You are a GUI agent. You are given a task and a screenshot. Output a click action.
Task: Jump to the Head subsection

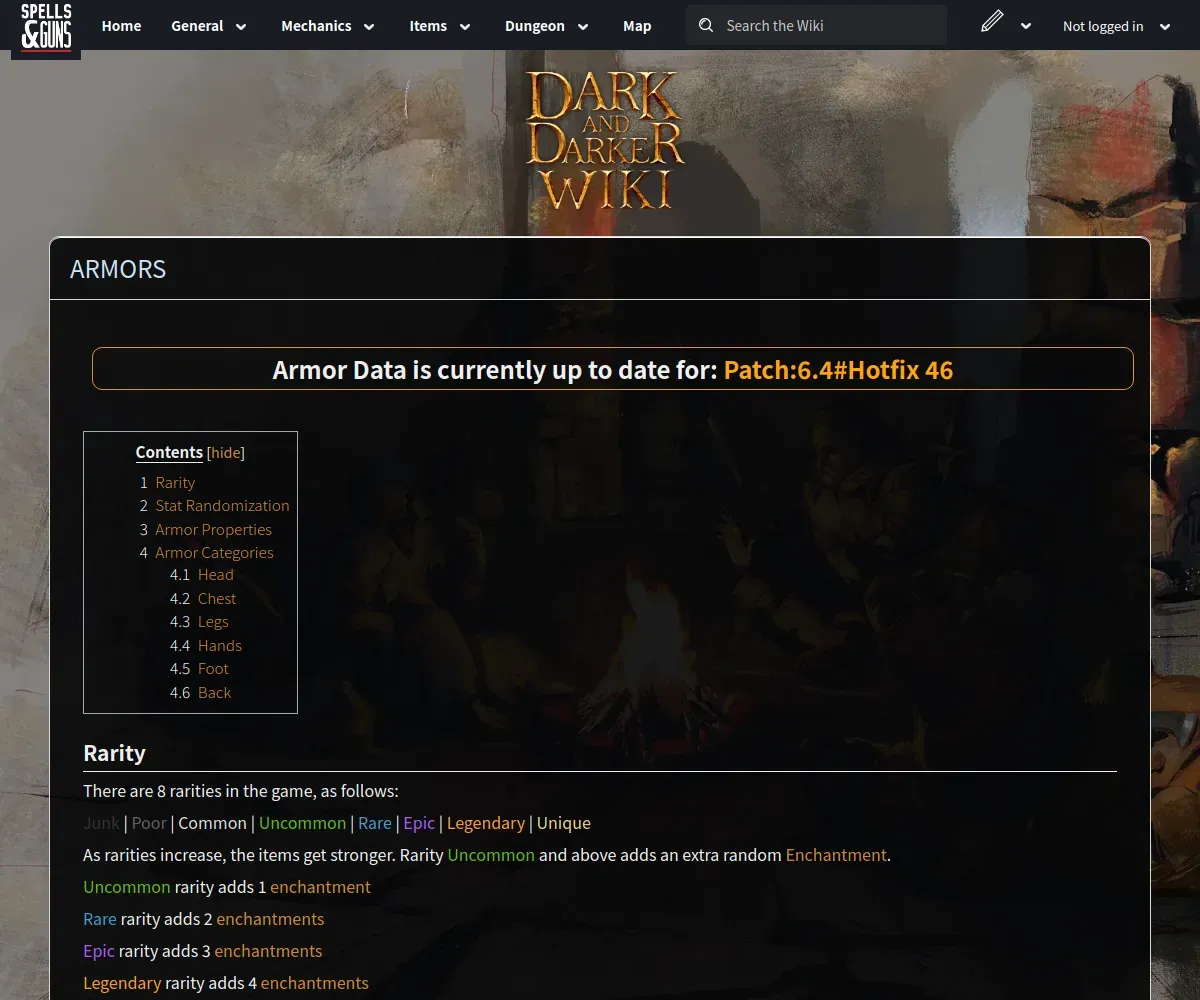[216, 575]
